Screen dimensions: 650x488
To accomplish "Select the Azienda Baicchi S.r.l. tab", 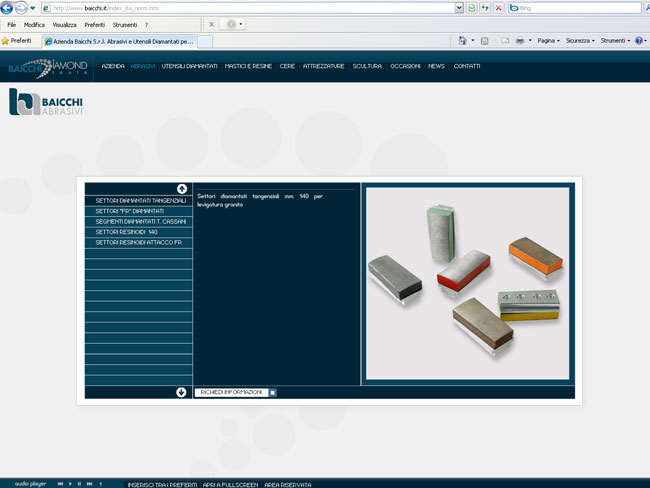I will pyautogui.click(x=119, y=41).
